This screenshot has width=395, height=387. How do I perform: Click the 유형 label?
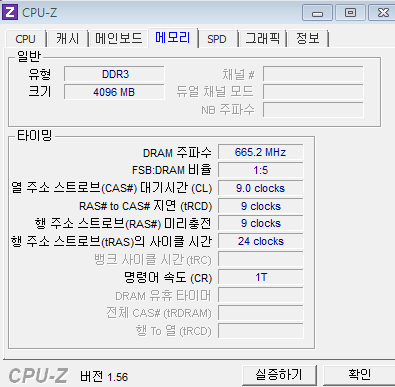pyautogui.click(x=40, y=74)
